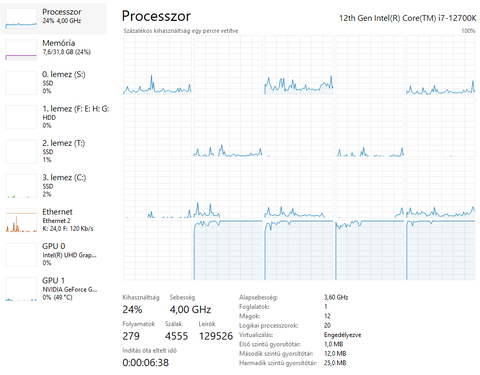Open 2. lemez (T:) disk view
Screen dimensions: 480x375
(x=54, y=151)
